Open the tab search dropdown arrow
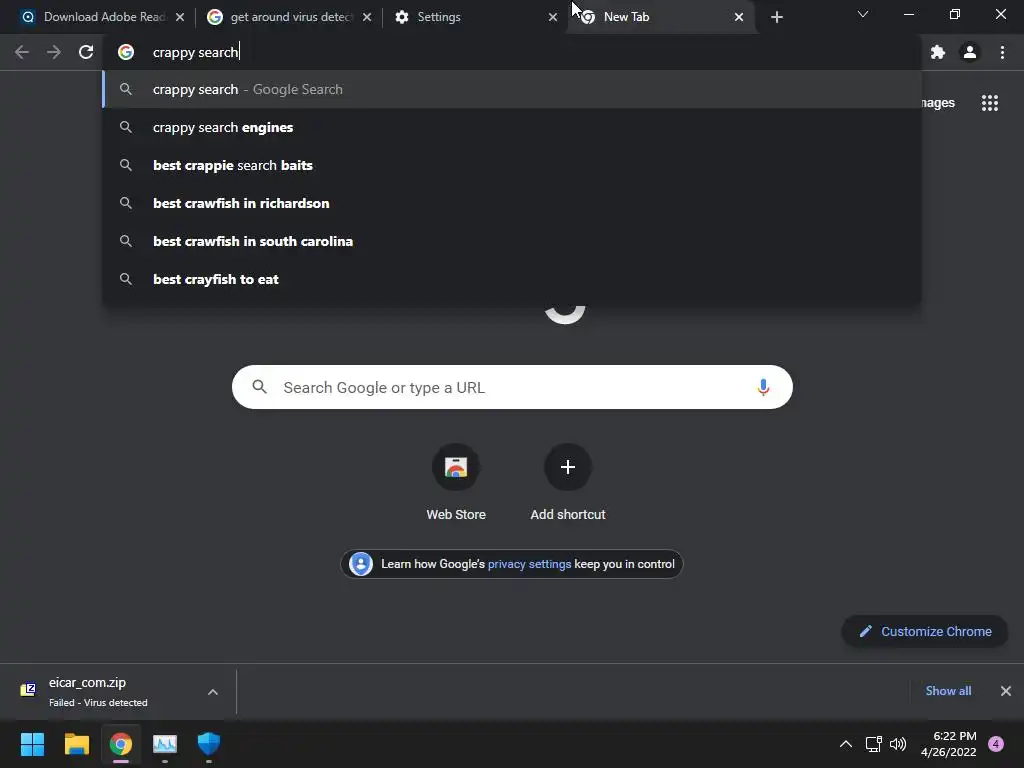Viewport: 1024px width, 768px height. pyautogui.click(x=863, y=14)
